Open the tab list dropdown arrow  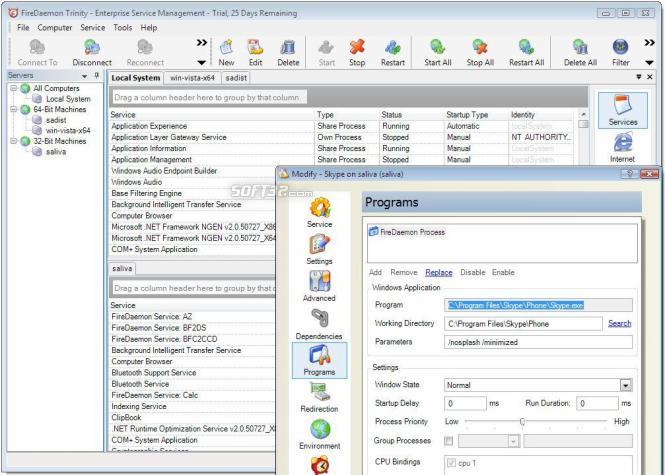639,77
